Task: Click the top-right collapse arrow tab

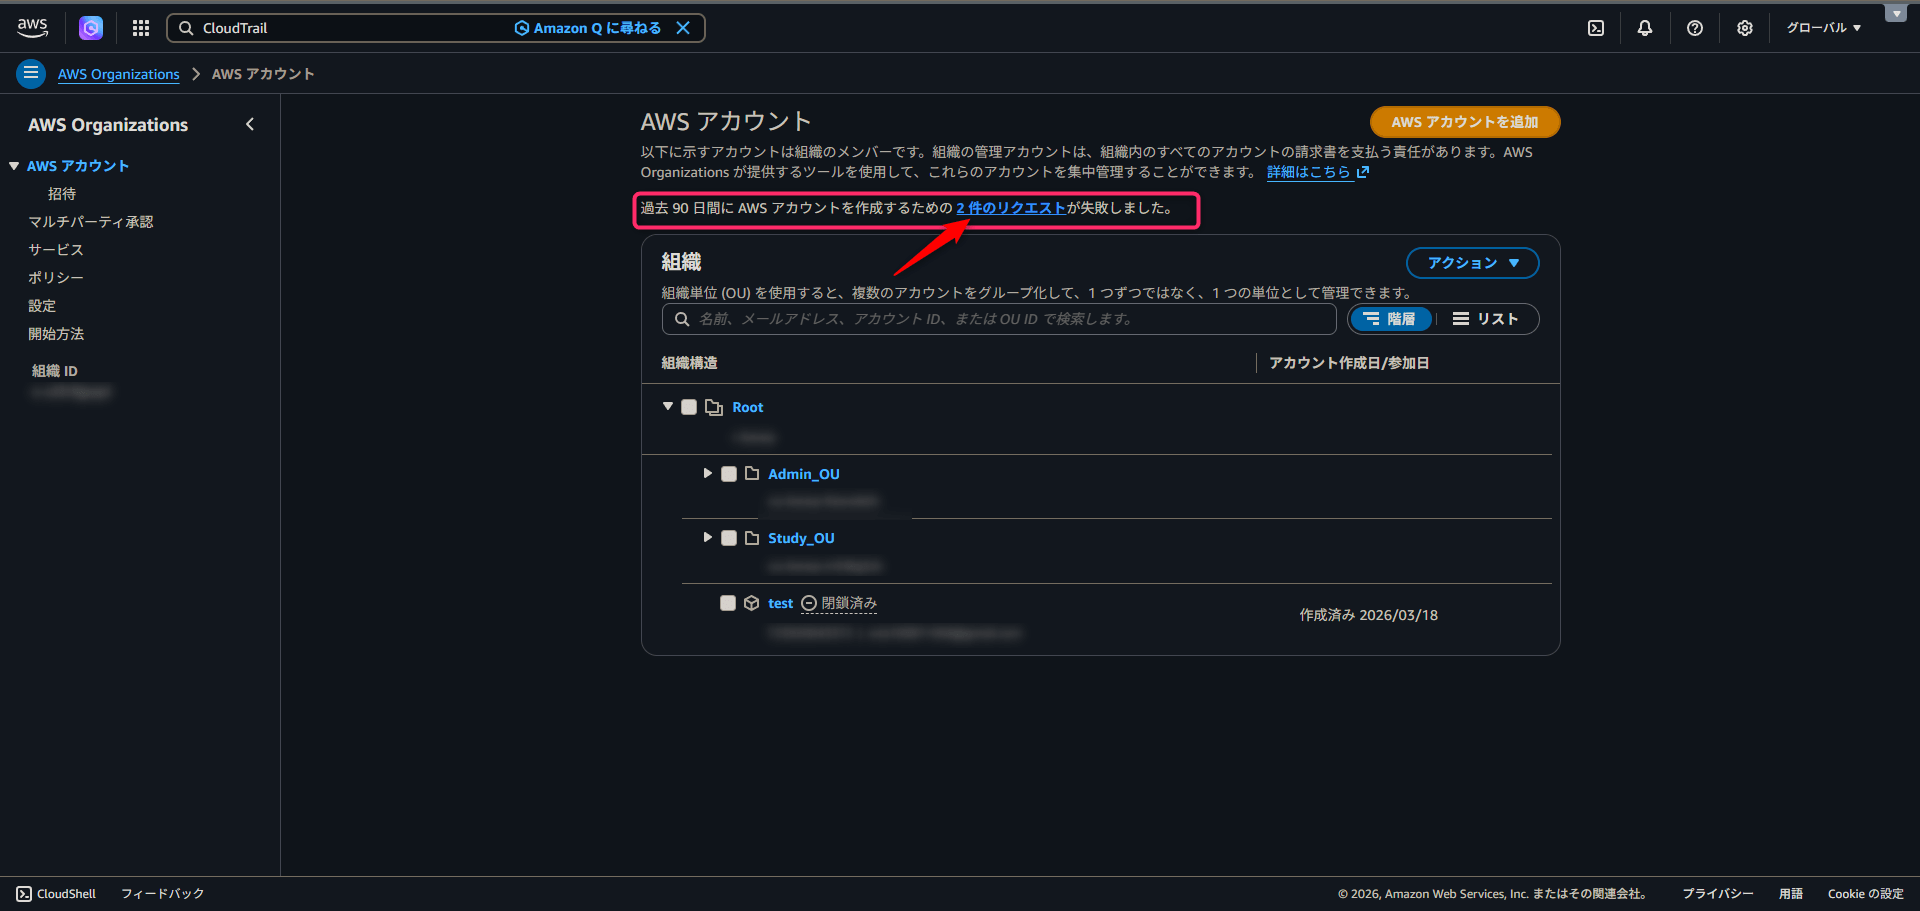Action: point(1896,13)
